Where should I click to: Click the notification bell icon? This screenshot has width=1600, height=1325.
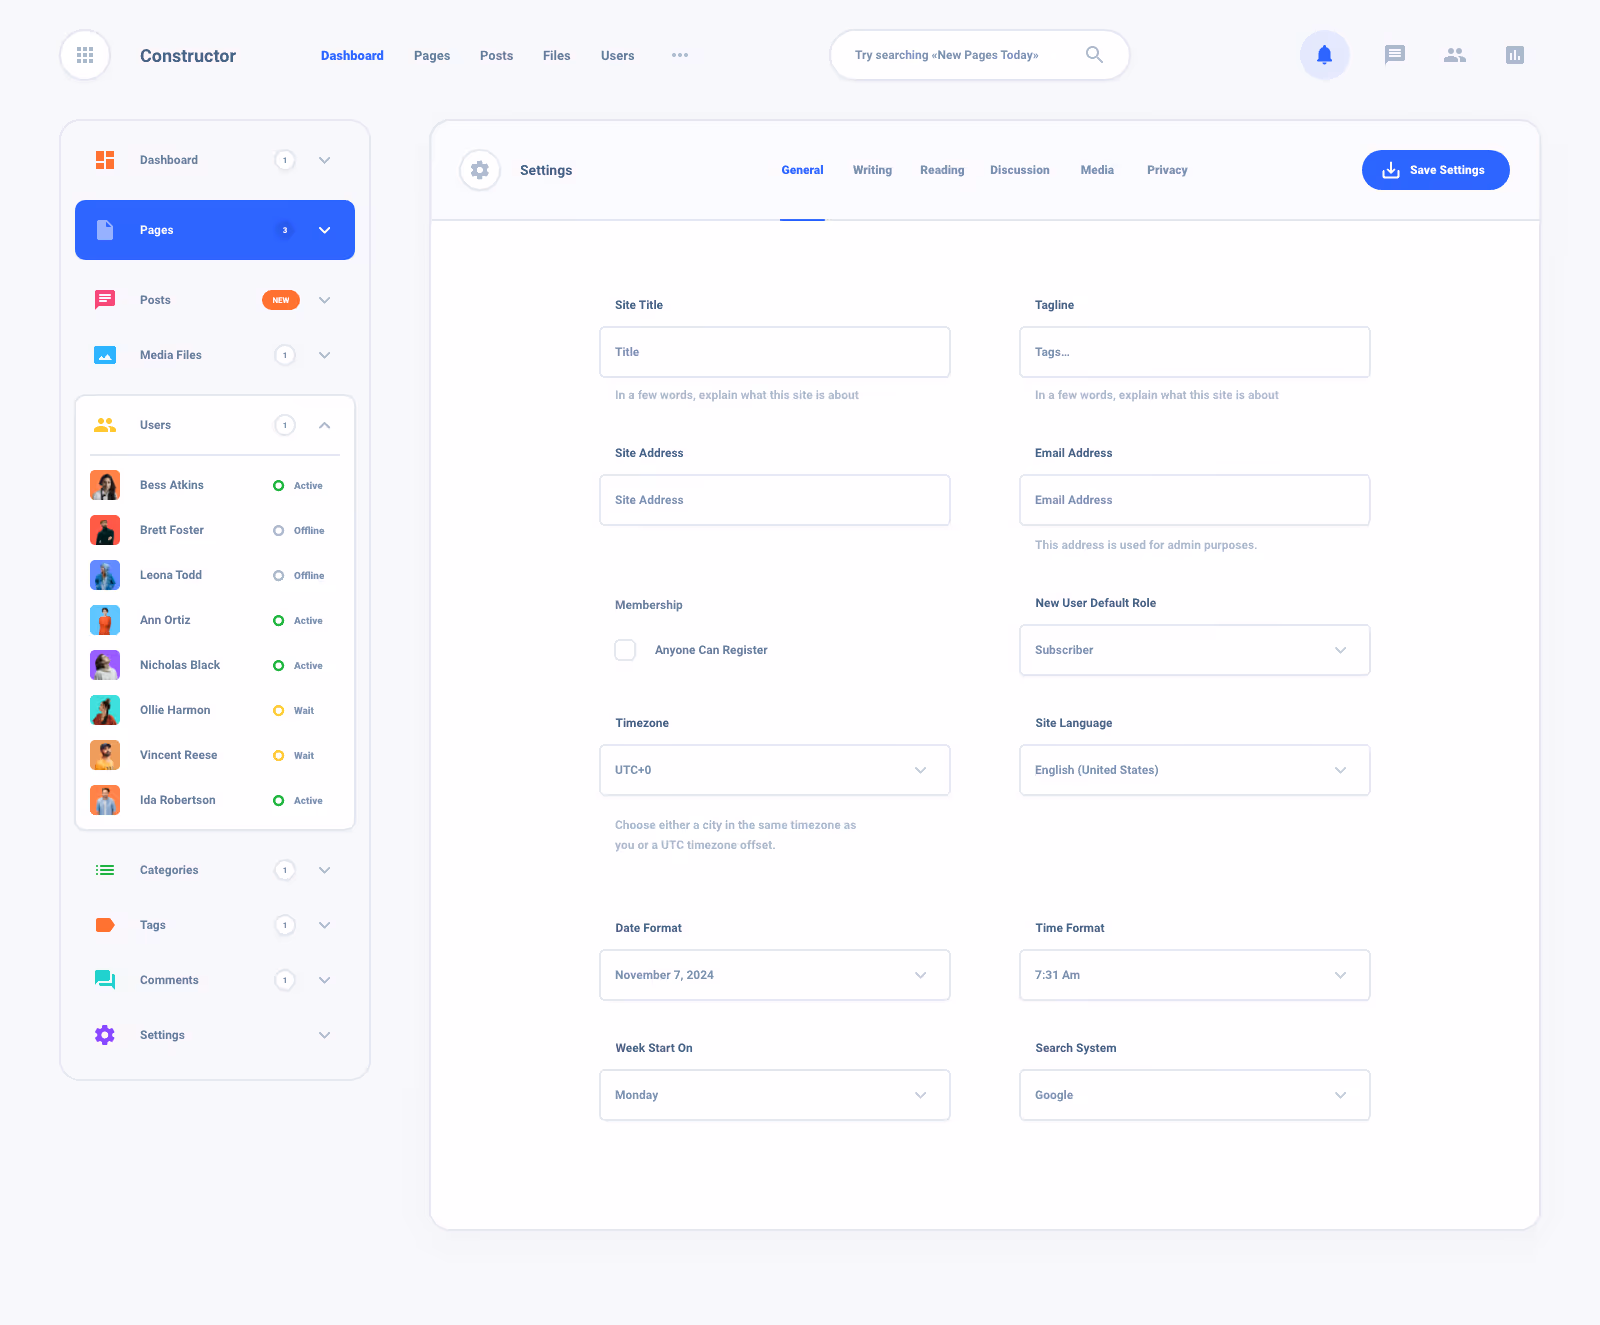pos(1325,55)
